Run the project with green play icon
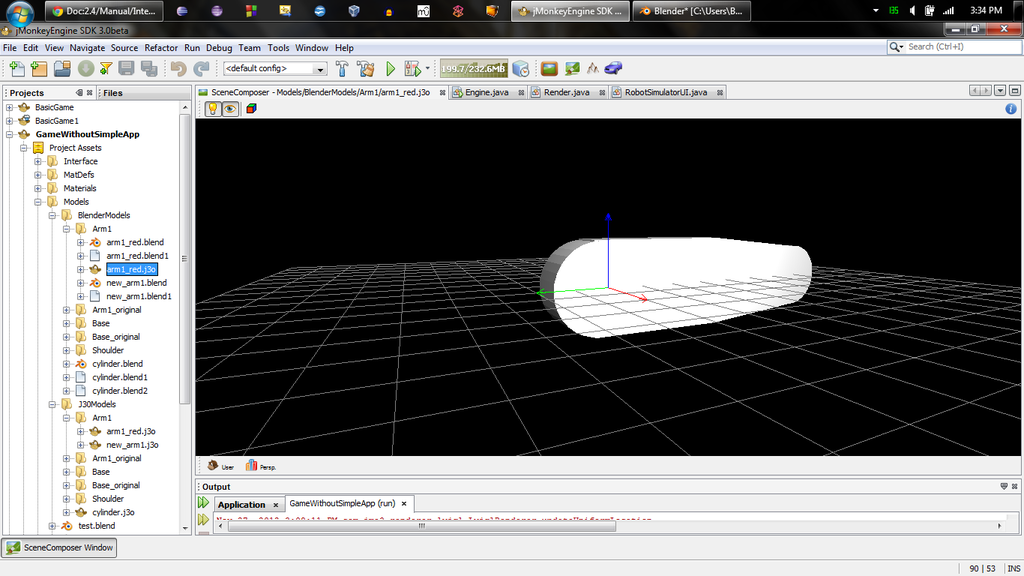Image resolution: width=1024 pixels, height=576 pixels. point(391,68)
